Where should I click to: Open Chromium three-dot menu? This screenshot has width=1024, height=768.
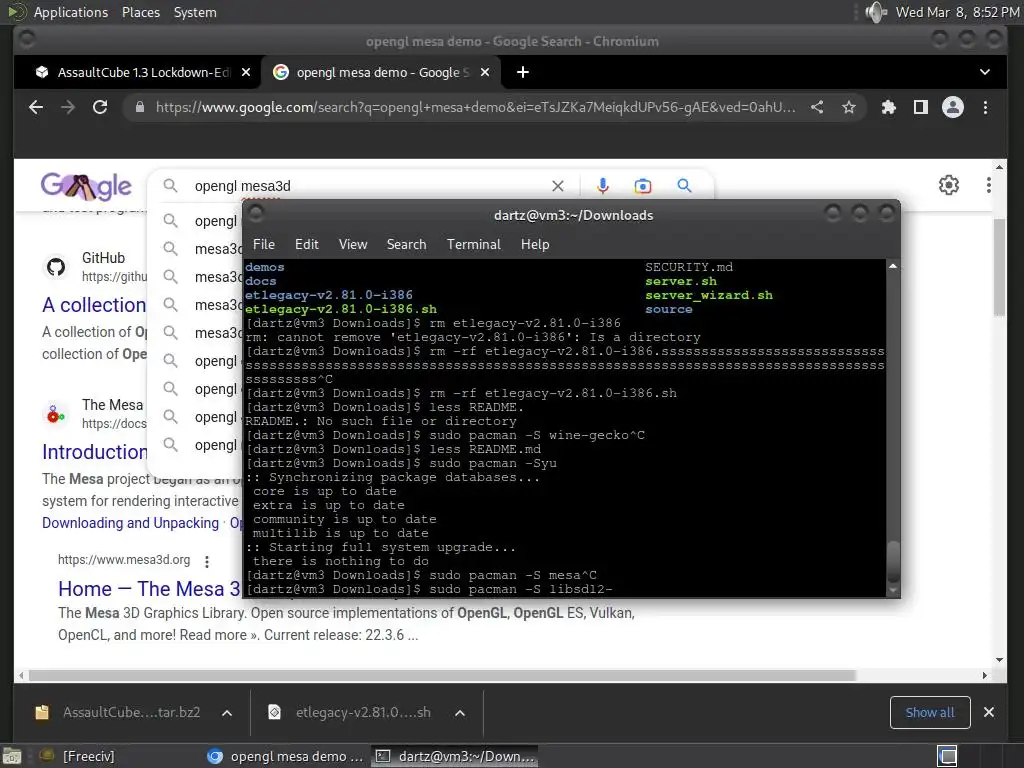[985, 107]
